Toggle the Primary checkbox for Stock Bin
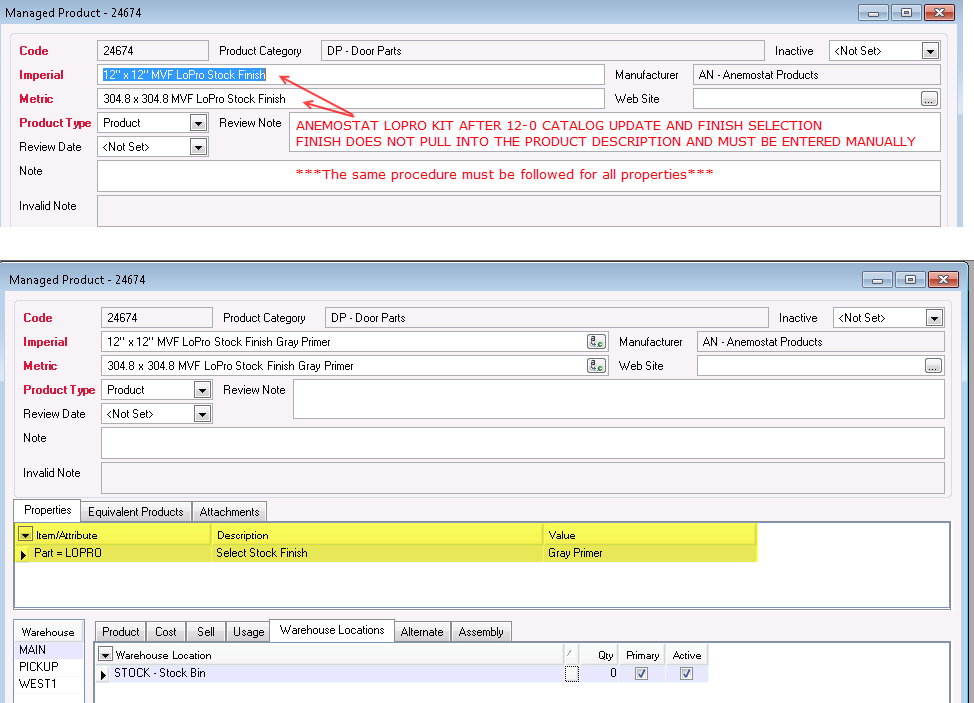This screenshot has height=703, width=974. [641, 674]
